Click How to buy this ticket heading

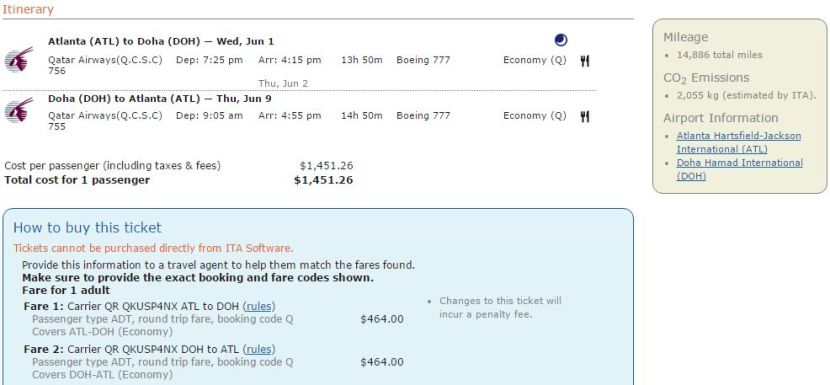point(87,228)
